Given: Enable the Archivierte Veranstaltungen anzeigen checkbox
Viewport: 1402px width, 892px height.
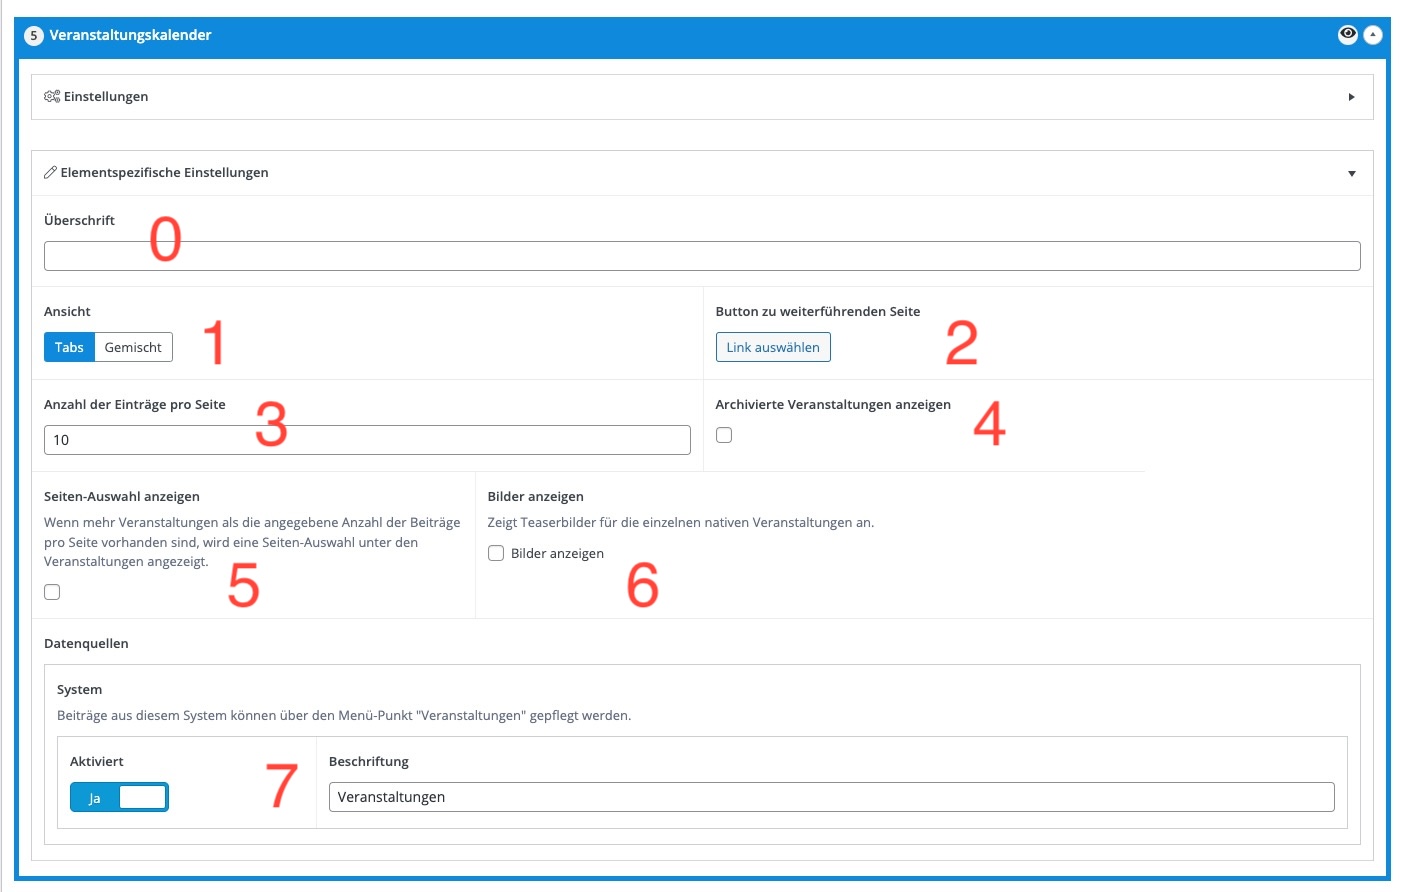Looking at the screenshot, I should pyautogui.click(x=724, y=435).
